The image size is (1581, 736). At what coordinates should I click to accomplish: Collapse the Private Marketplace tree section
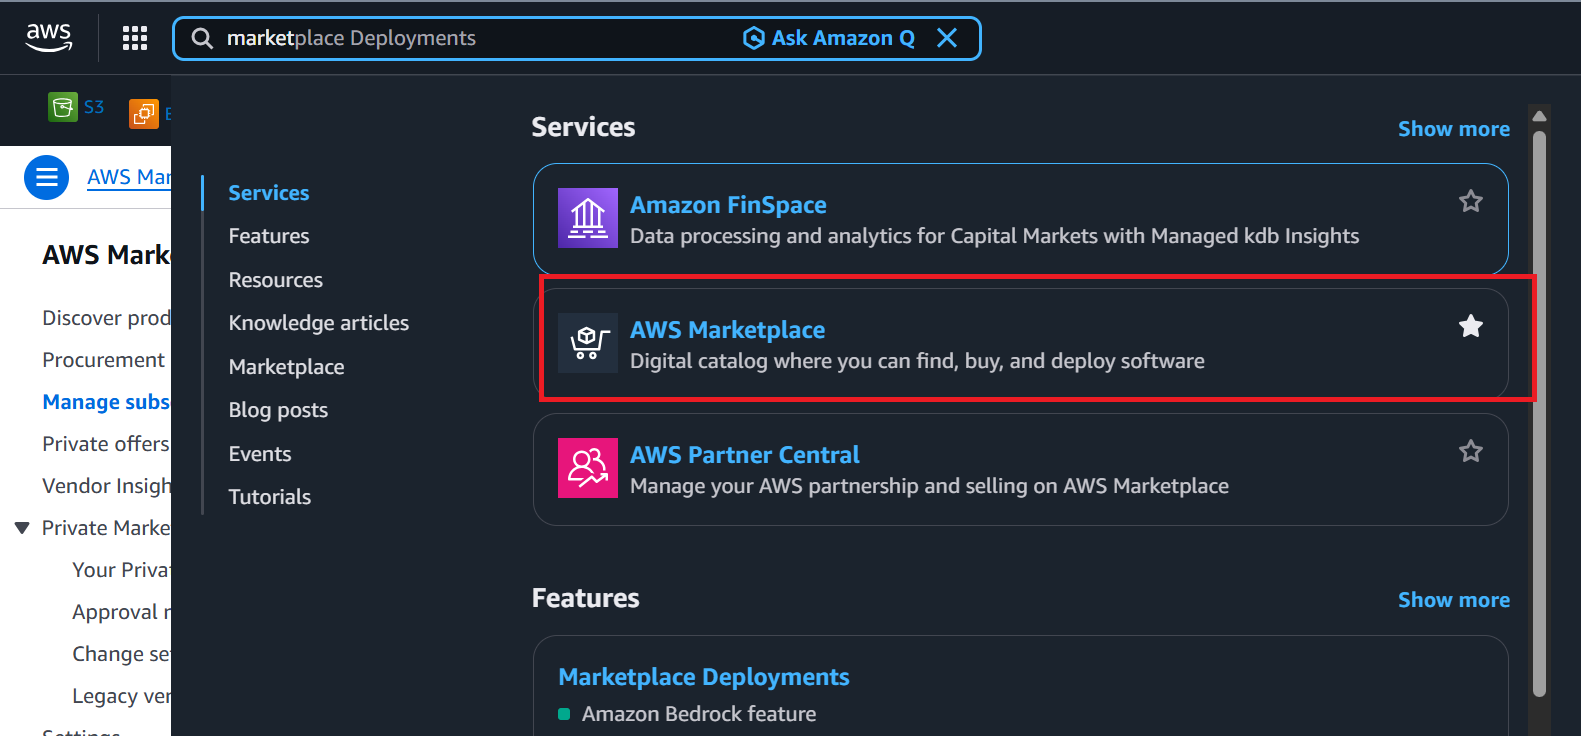point(22,528)
